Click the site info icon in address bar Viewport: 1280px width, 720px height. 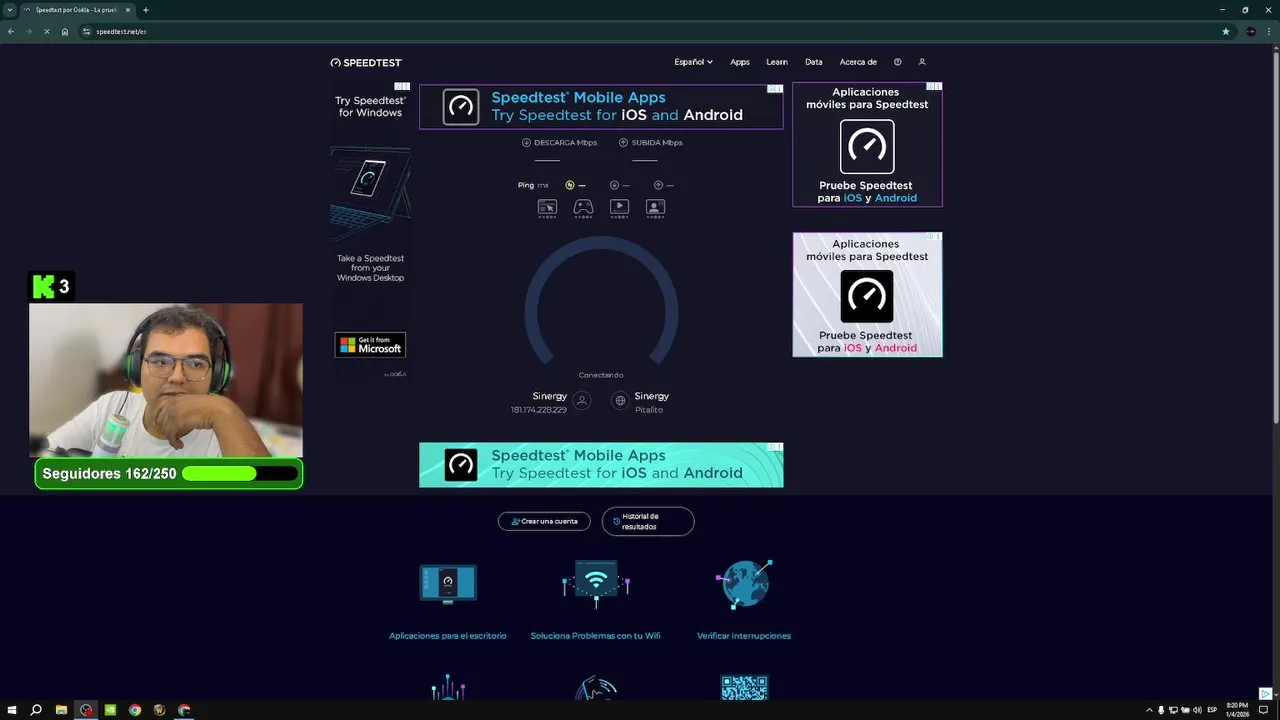click(x=87, y=31)
